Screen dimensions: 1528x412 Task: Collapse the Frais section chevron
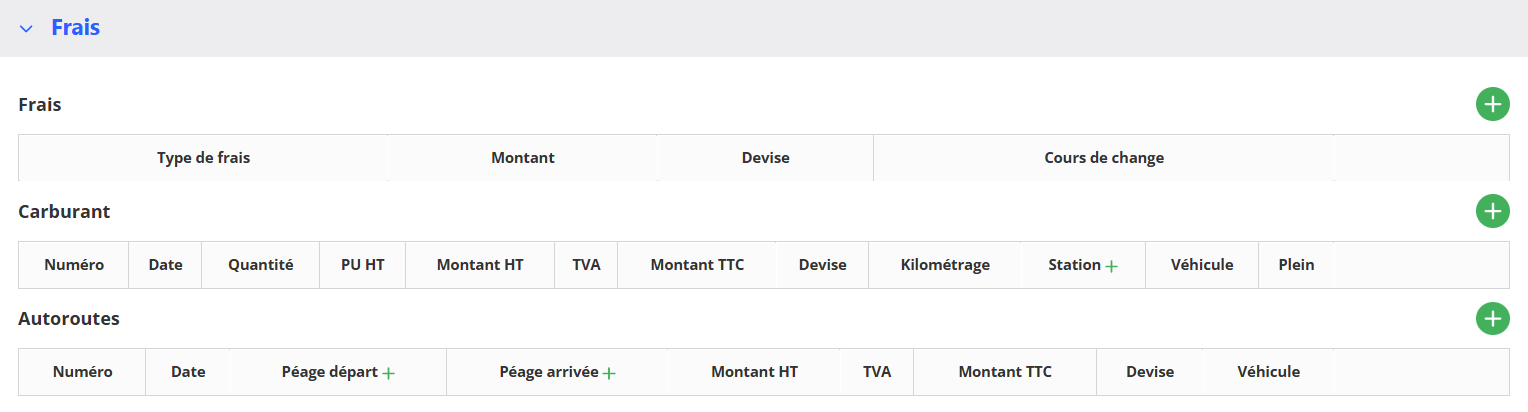point(26,29)
